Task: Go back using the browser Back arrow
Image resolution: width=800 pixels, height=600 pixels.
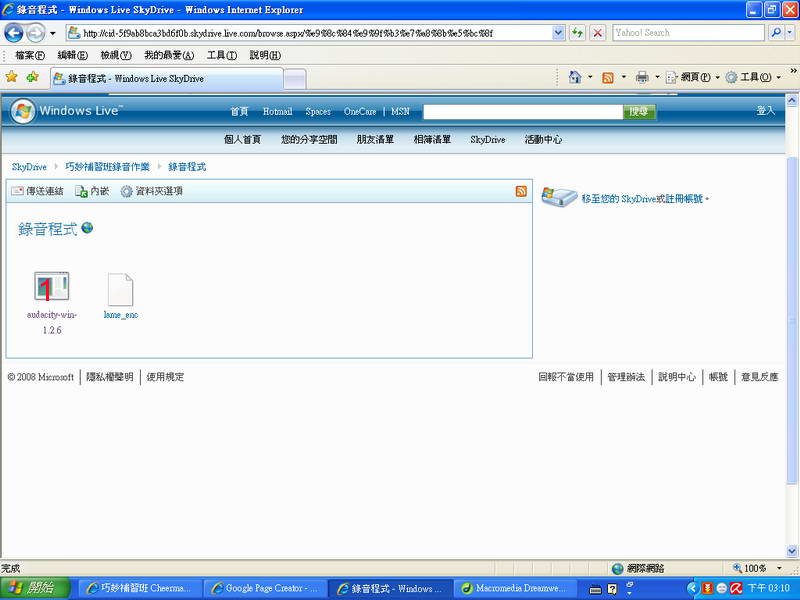Action: (x=14, y=33)
